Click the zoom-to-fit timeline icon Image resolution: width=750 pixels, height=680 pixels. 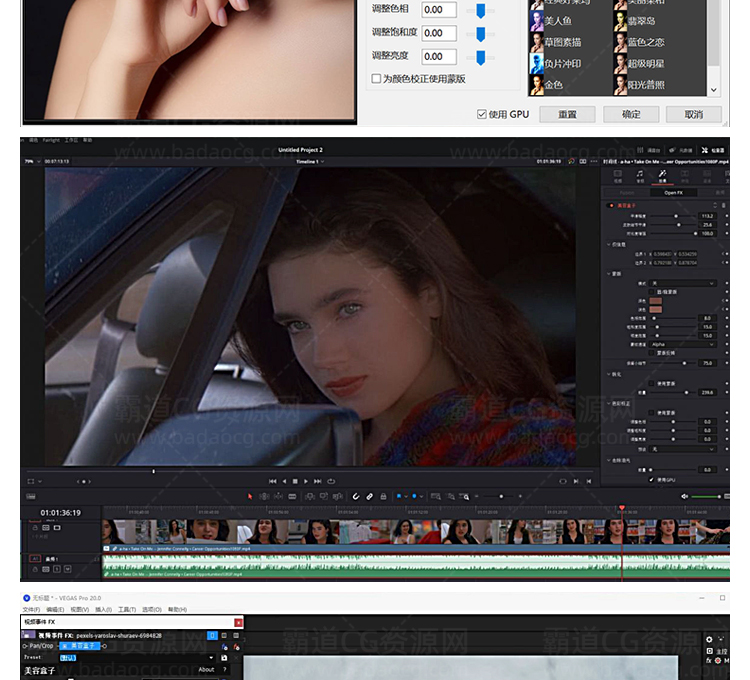[436, 496]
